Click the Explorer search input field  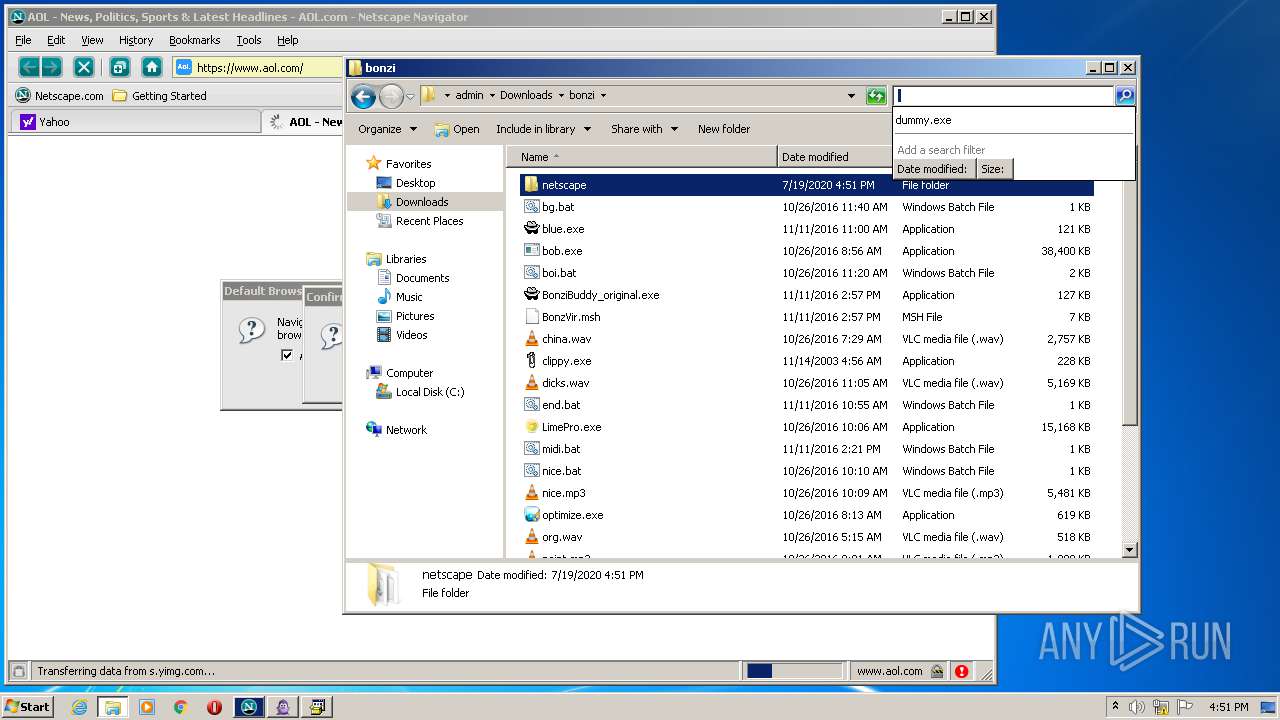(1004, 96)
